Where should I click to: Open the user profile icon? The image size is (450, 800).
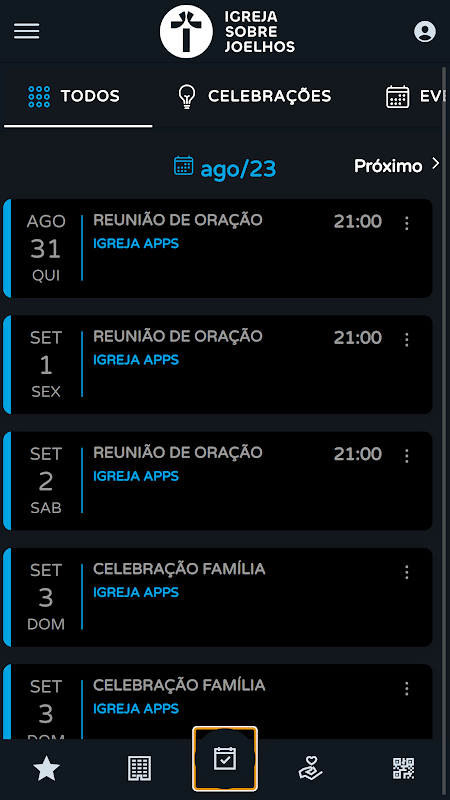[424, 32]
